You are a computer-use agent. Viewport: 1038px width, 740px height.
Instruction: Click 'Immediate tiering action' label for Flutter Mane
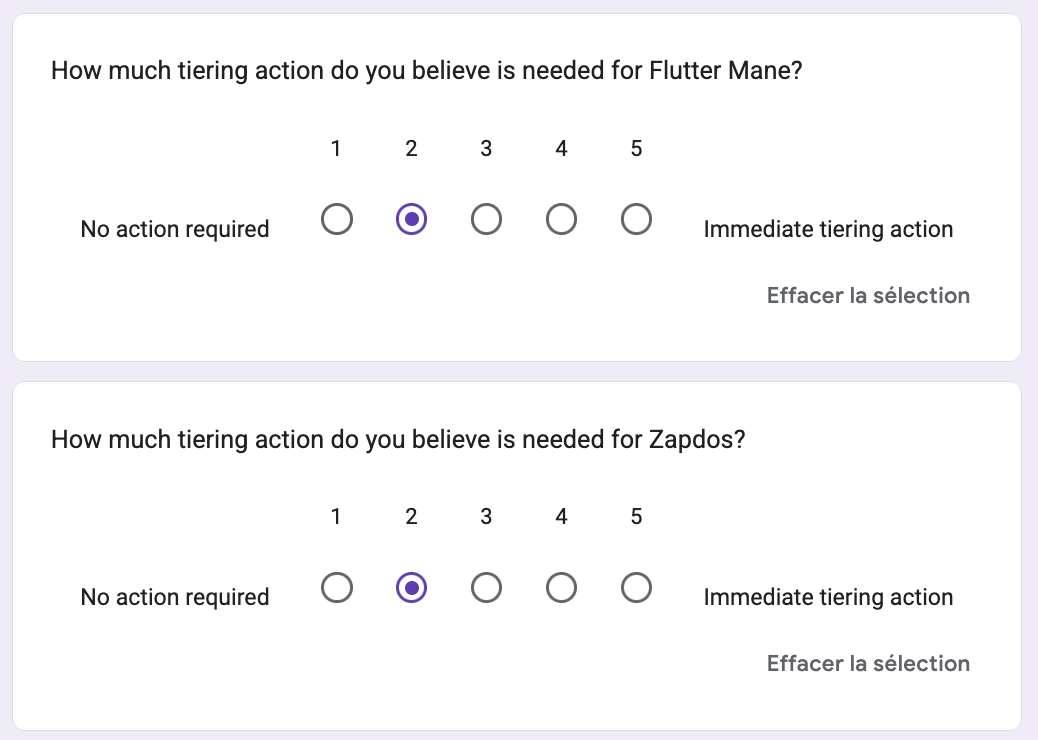pos(828,229)
